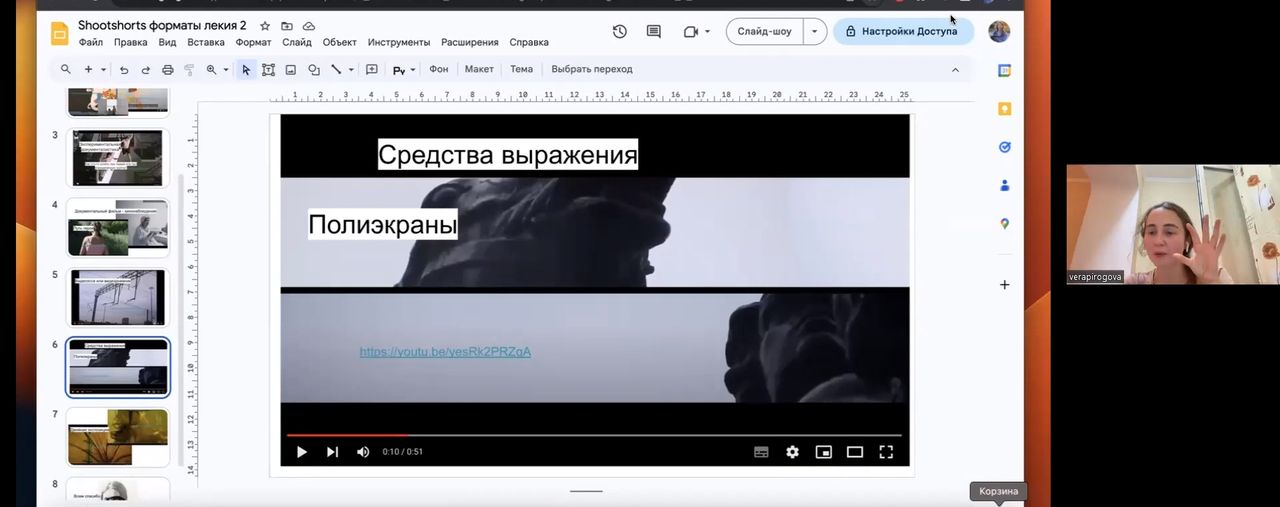Open version history clock icon
This screenshot has height=507, width=1280.
click(620, 31)
